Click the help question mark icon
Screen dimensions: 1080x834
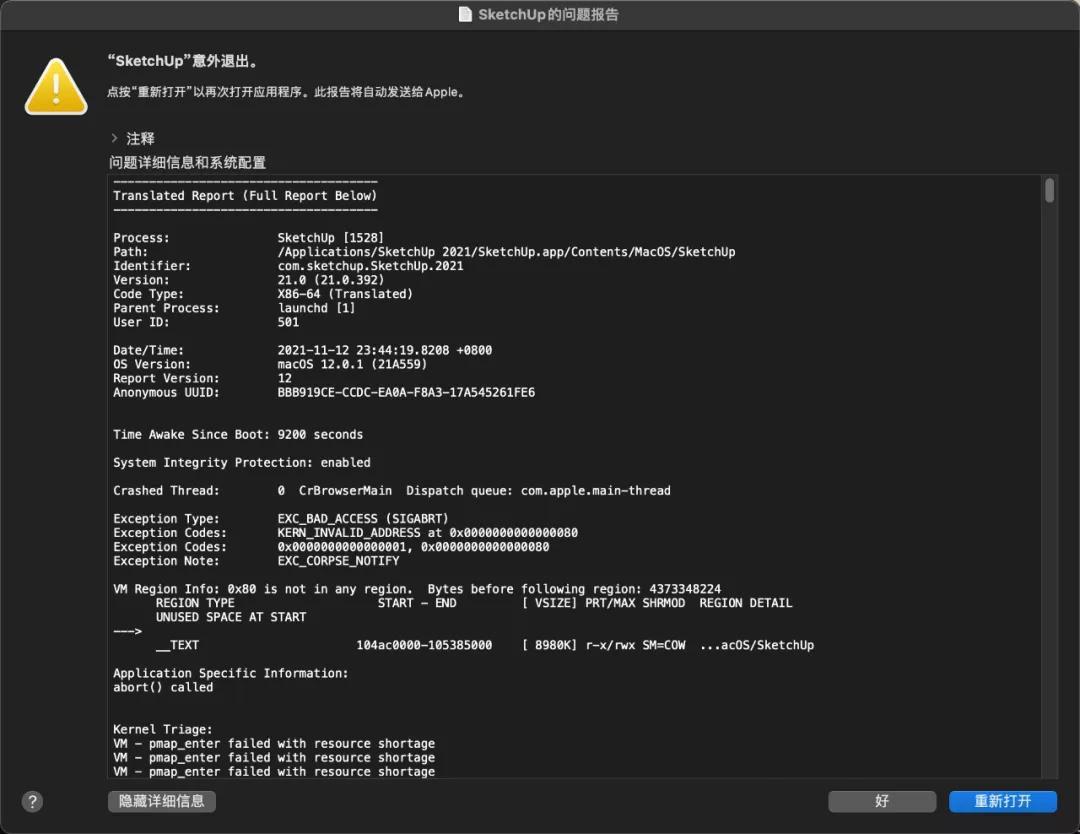coord(32,801)
